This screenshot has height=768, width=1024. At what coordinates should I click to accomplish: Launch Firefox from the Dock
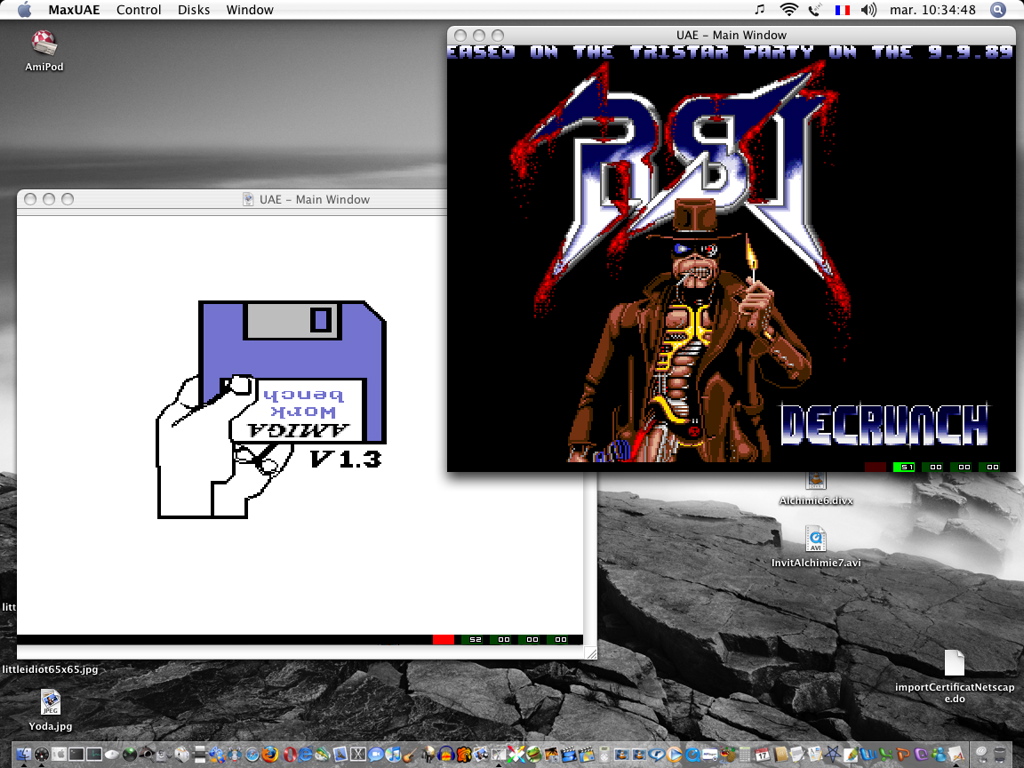[x=270, y=754]
